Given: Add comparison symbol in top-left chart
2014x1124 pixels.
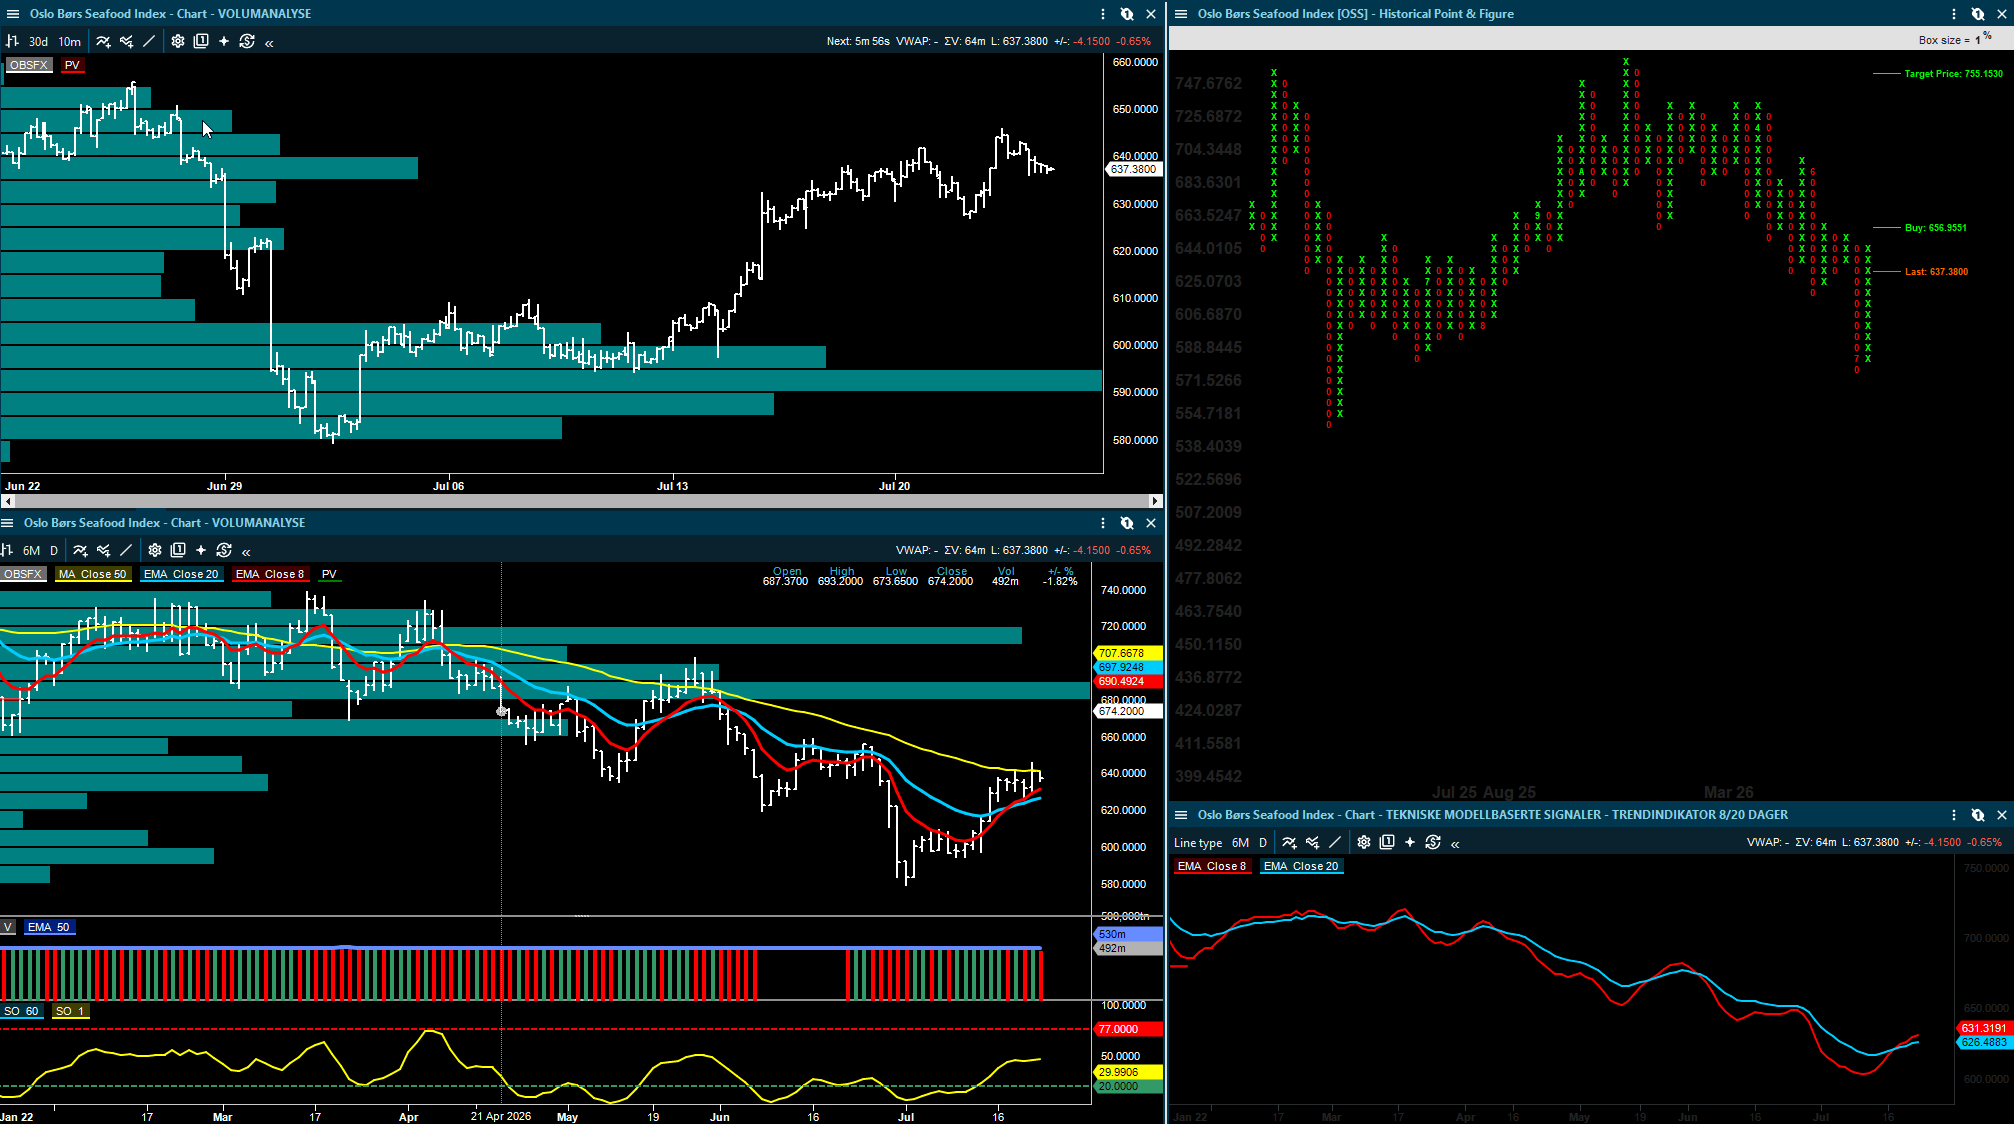Looking at the screenshot, I should 126,41.
